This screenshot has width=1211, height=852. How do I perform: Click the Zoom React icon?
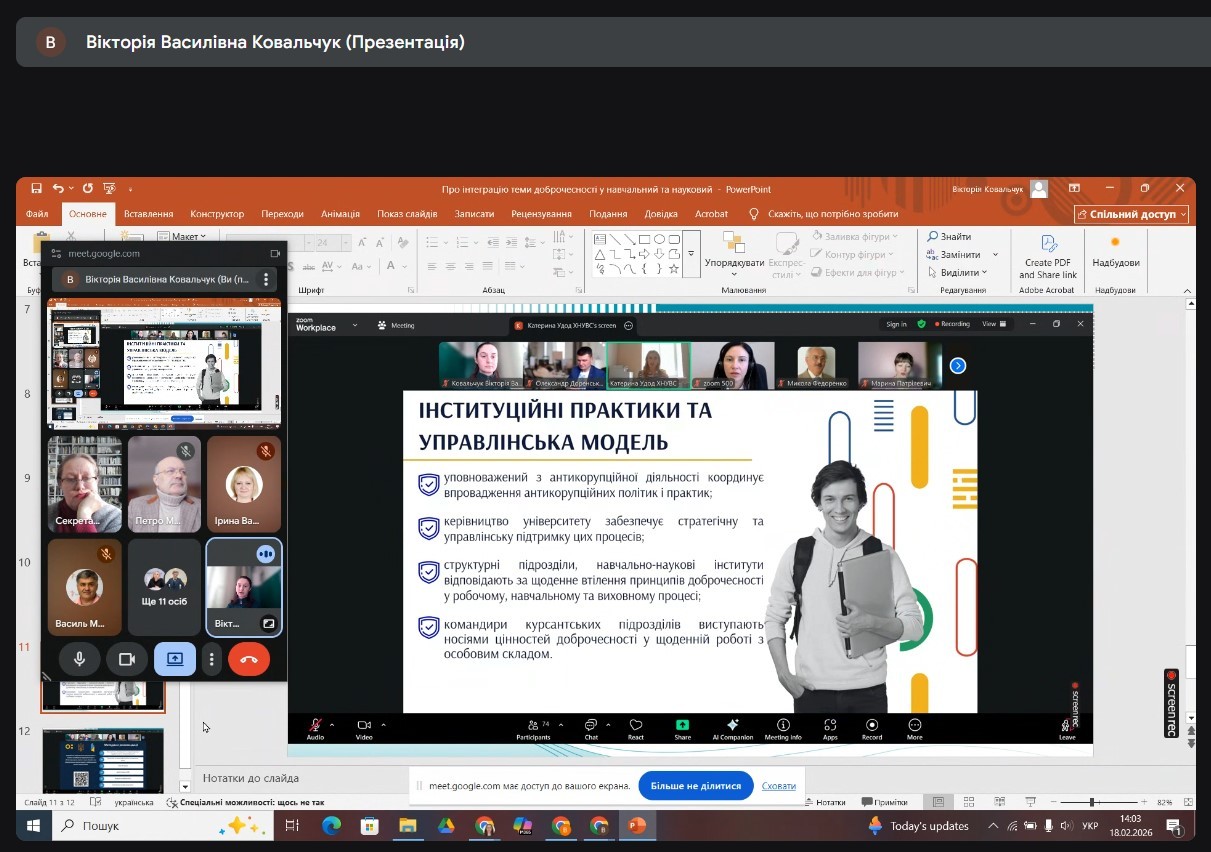pos(636,725)
